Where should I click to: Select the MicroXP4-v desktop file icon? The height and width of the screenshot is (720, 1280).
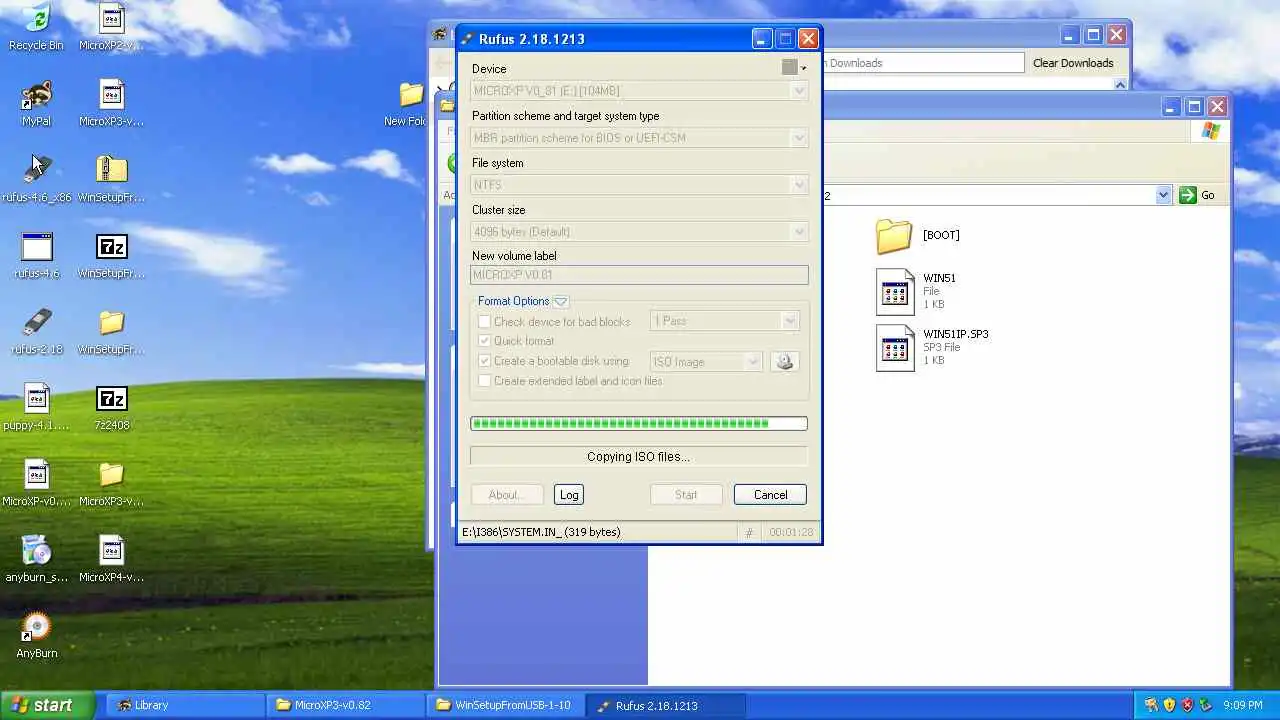(111, 559)
